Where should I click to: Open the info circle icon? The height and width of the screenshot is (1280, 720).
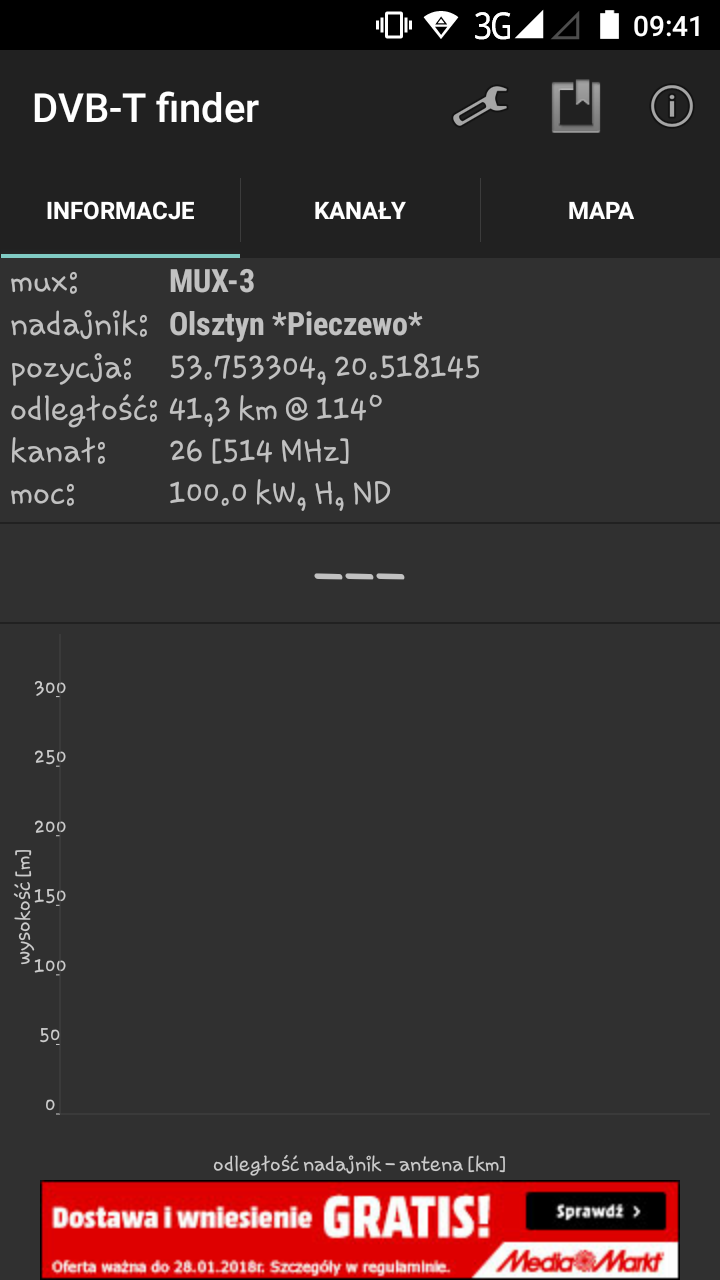672,106
